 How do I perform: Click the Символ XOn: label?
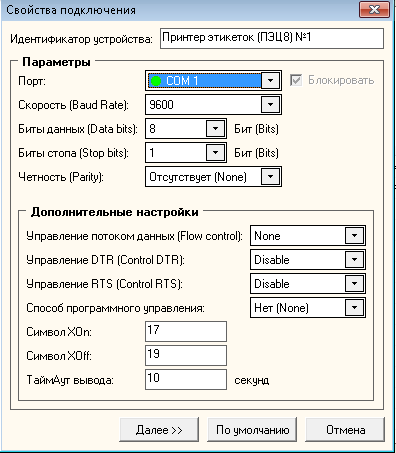59,332
